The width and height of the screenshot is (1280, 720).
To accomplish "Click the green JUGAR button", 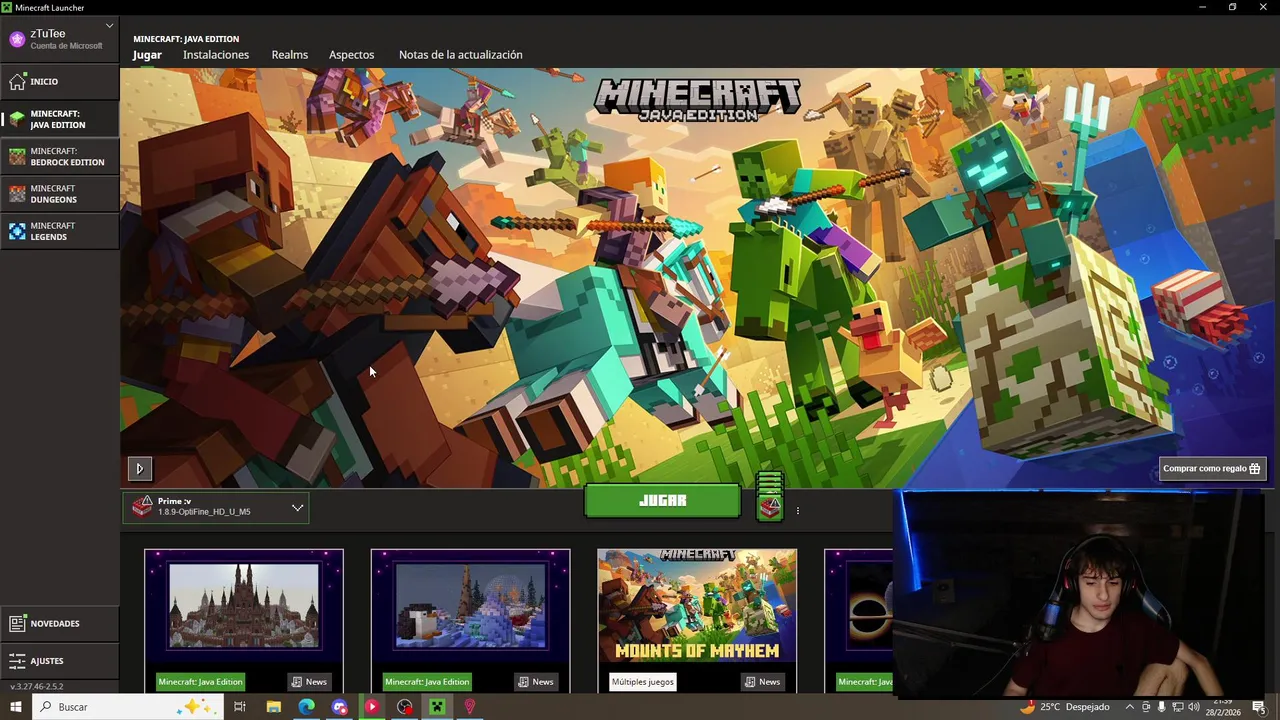I will point(662,501).
